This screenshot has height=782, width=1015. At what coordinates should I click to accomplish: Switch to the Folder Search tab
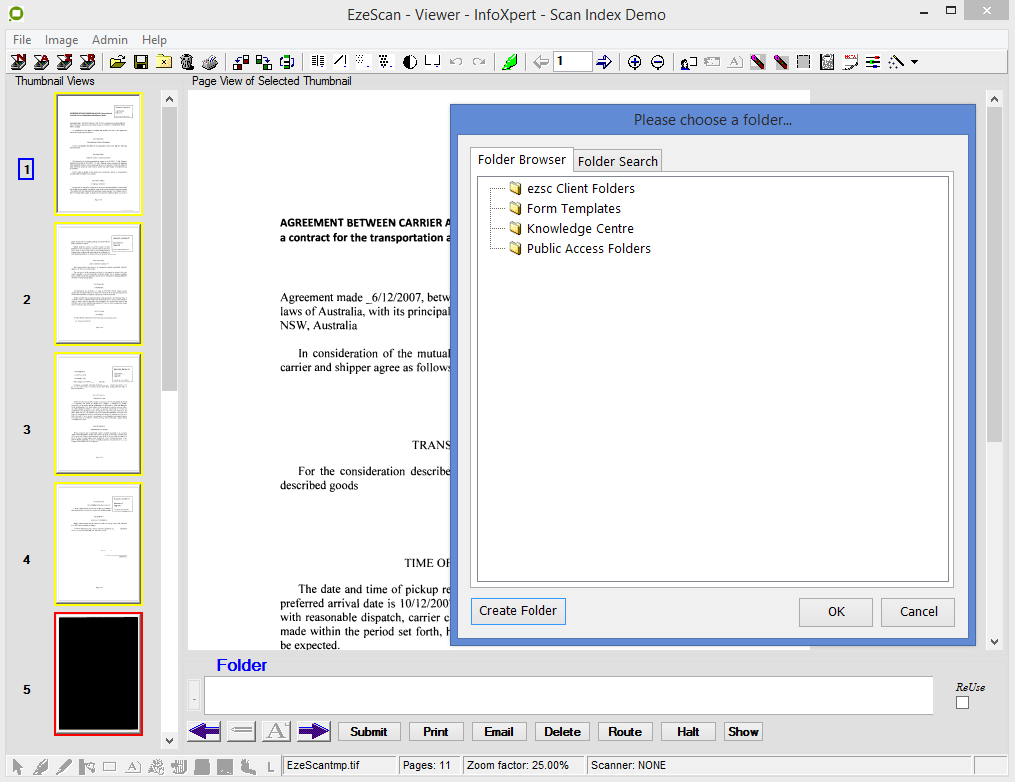tap(617, 161)
